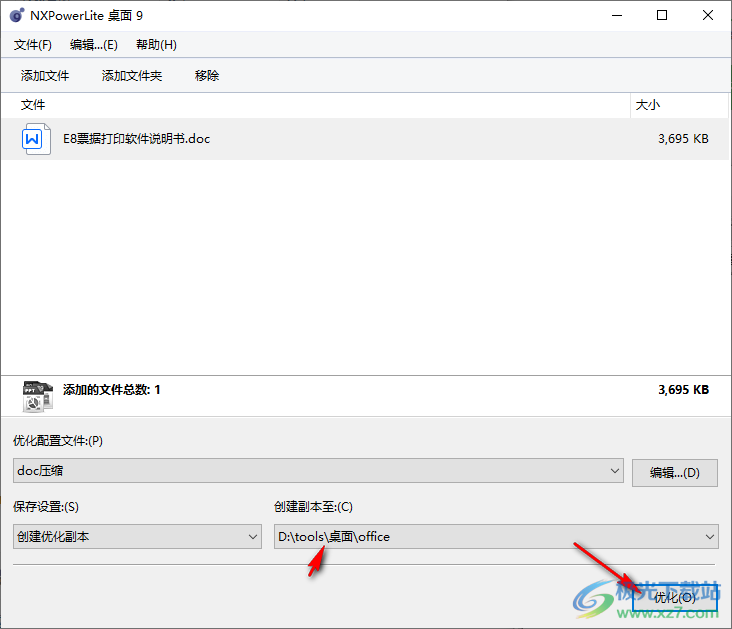Image resolution: width=732 pixels, height=629 pixels.
Task: Close the NXPowerLite window
Action: [708, 15]
